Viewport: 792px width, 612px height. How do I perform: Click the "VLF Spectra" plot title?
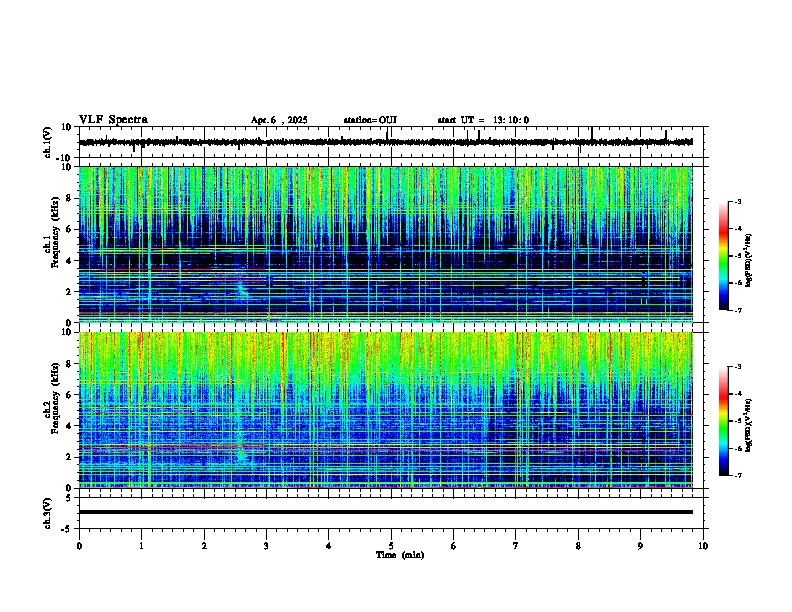[x=113, y=120]
